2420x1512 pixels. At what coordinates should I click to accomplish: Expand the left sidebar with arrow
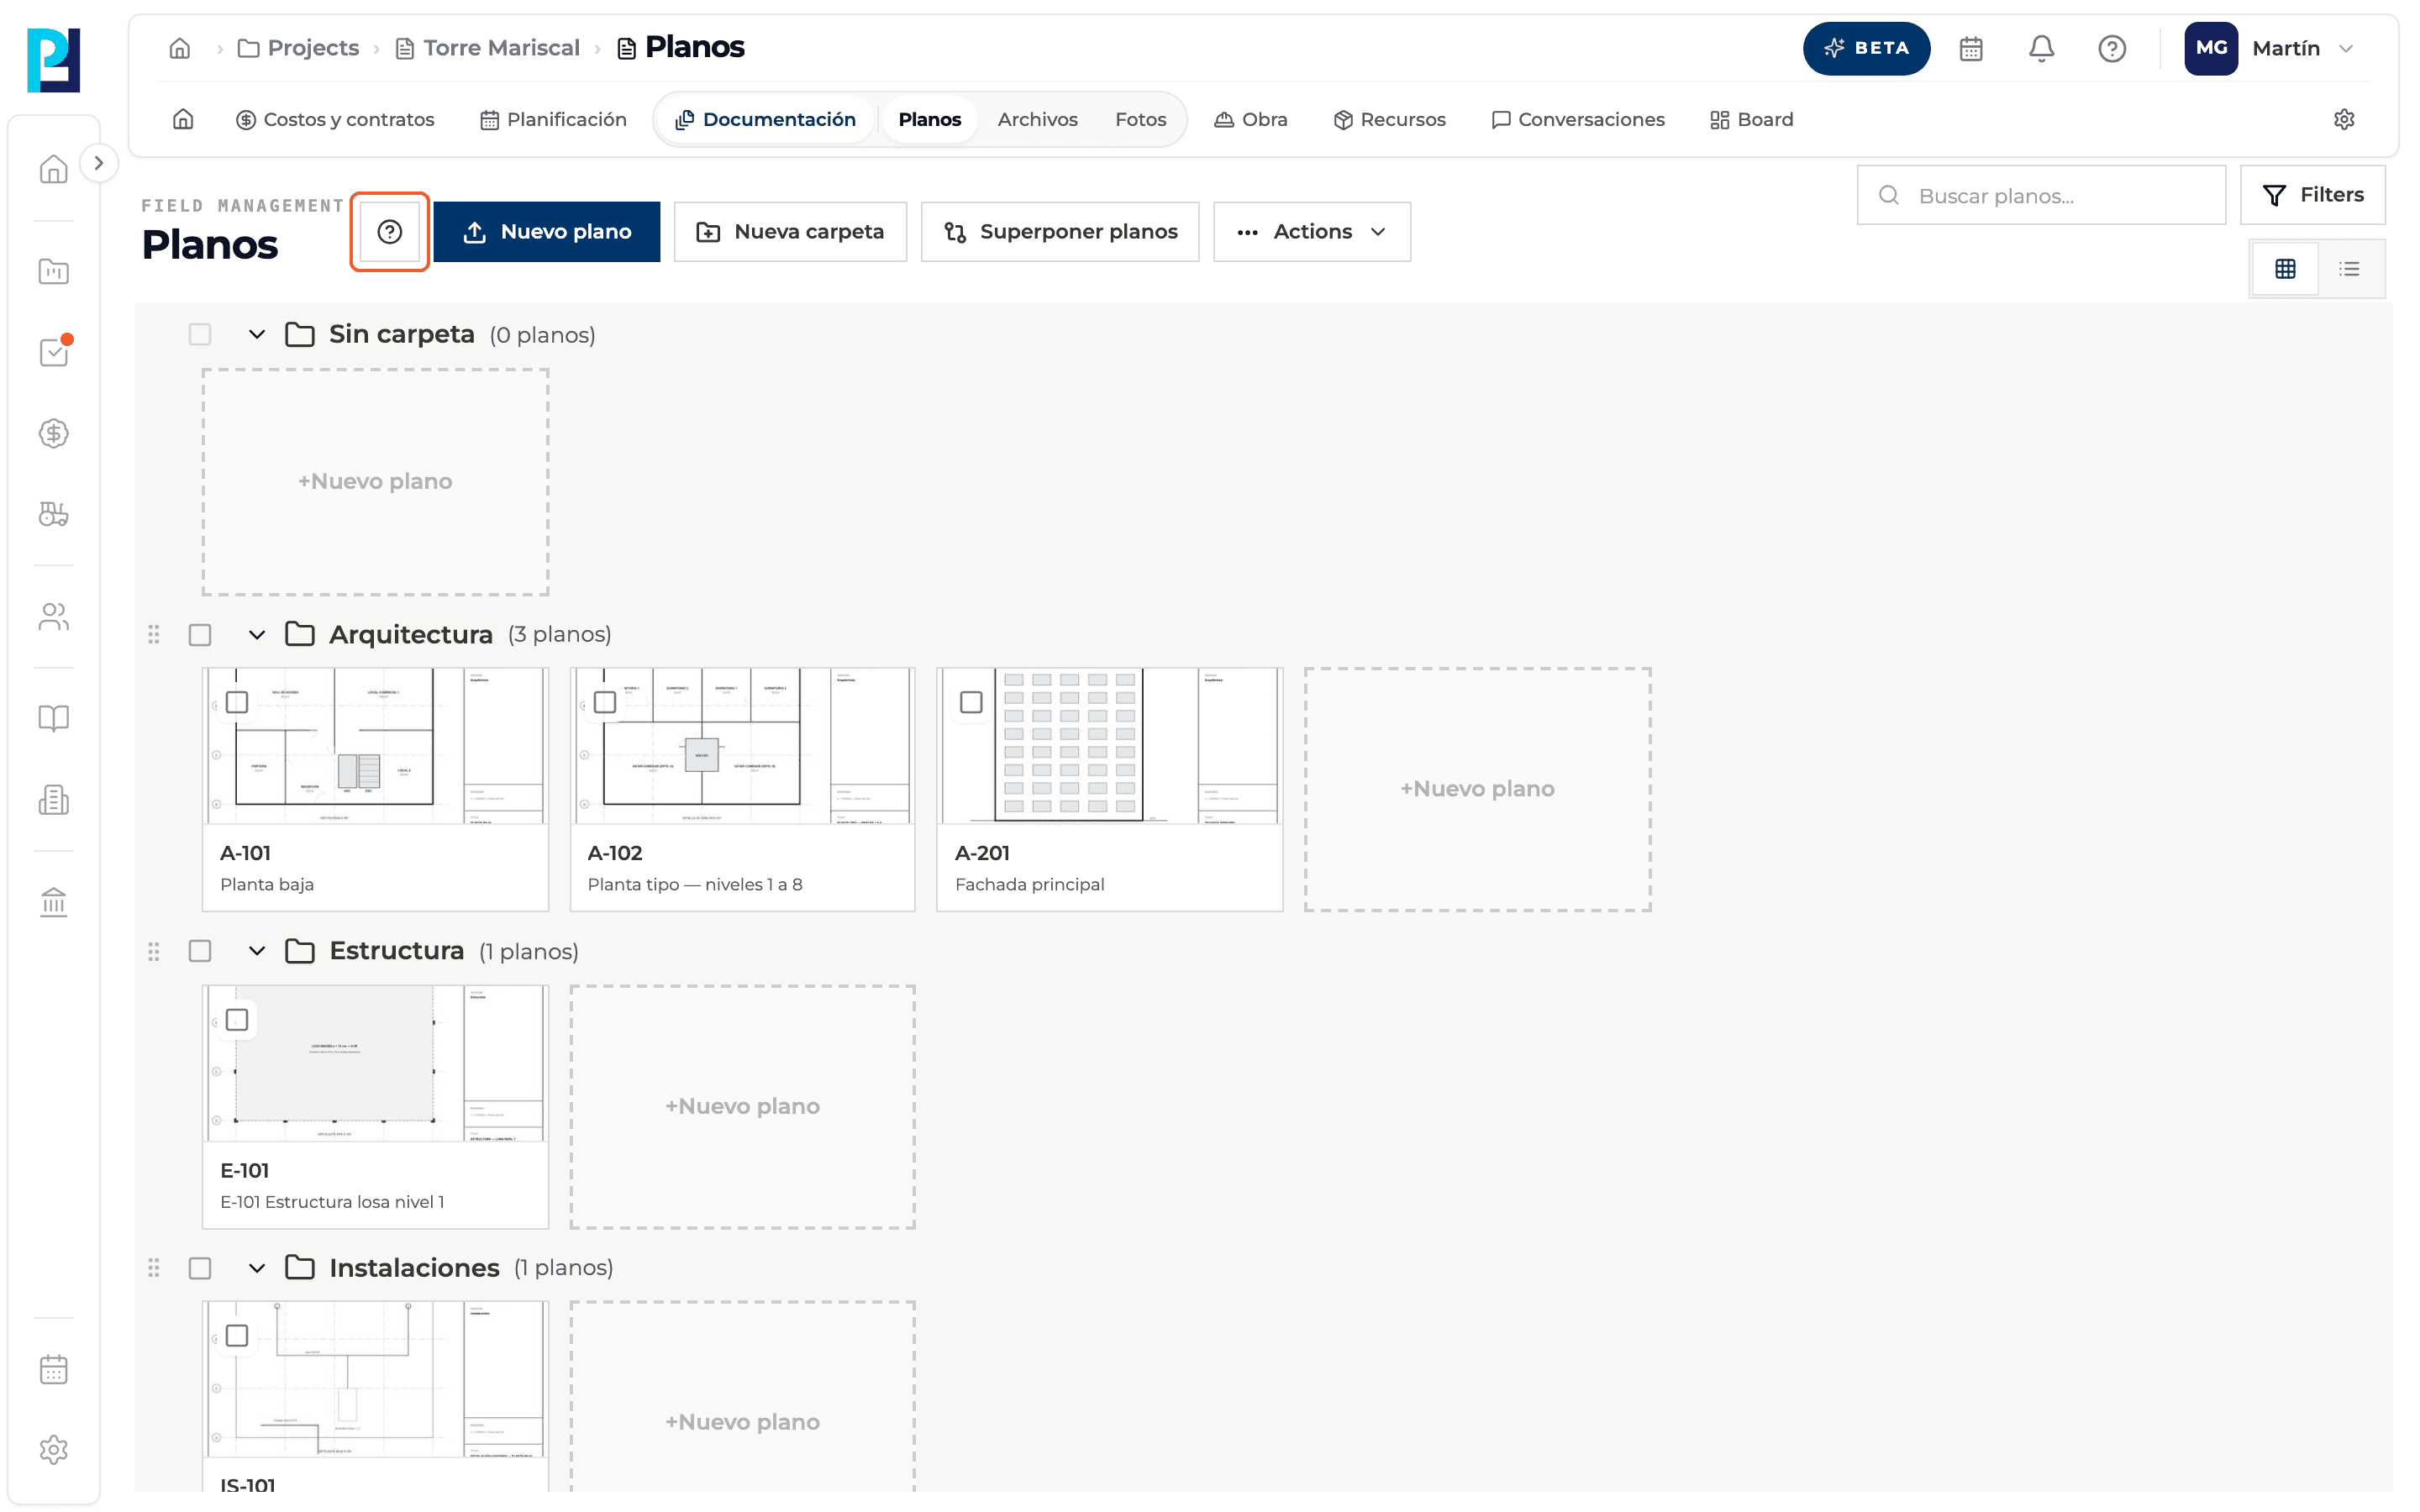pyautogui.click(x=98, y=163)
